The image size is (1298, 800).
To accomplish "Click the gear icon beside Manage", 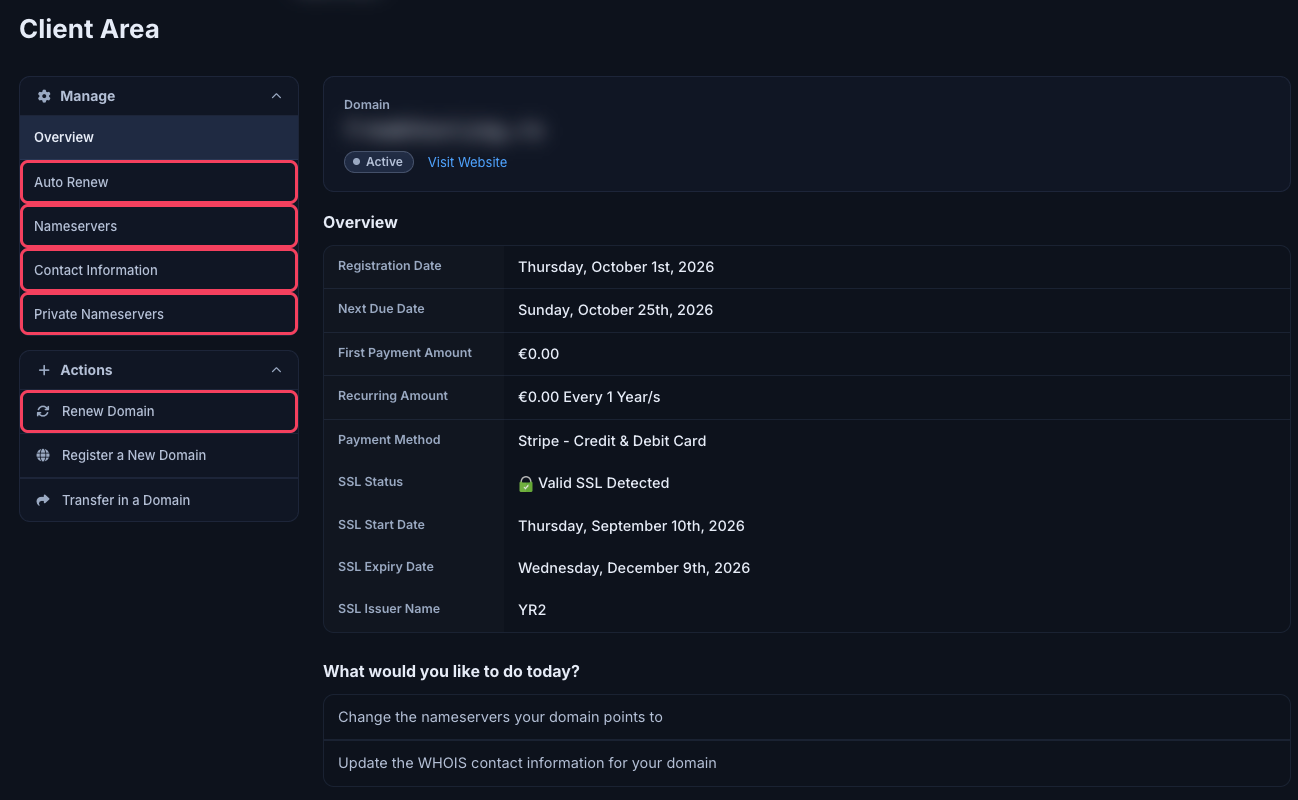I will (44, 96).
